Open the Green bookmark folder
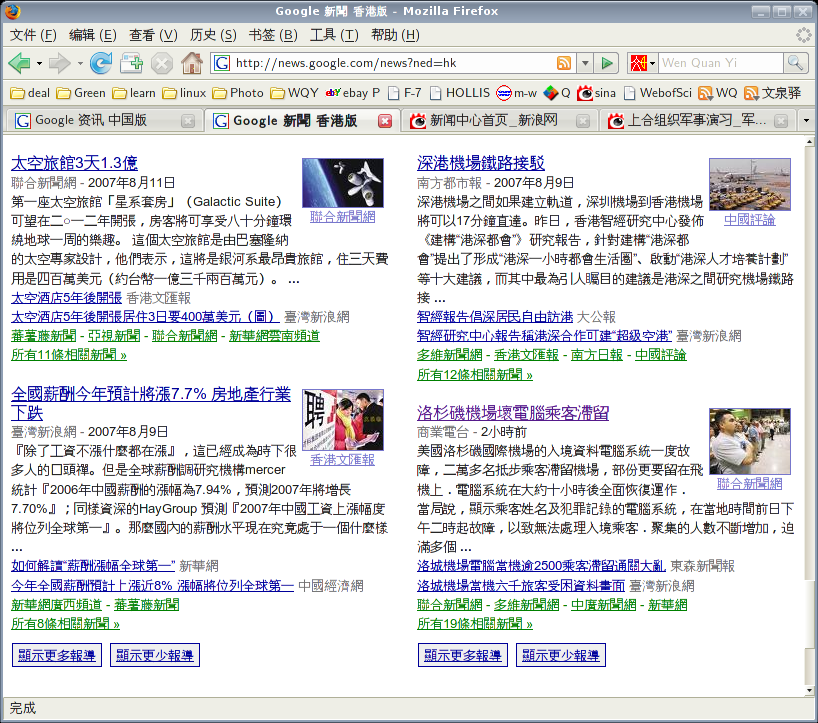Screen dimensions: 818x723 81,93
